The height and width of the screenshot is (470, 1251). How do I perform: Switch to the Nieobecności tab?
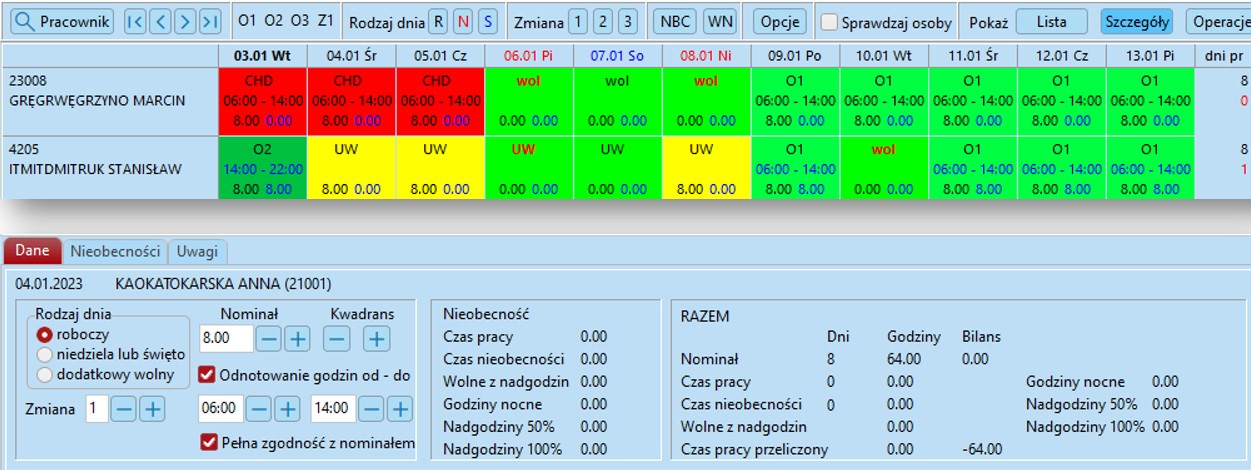[x=114, y=251]
